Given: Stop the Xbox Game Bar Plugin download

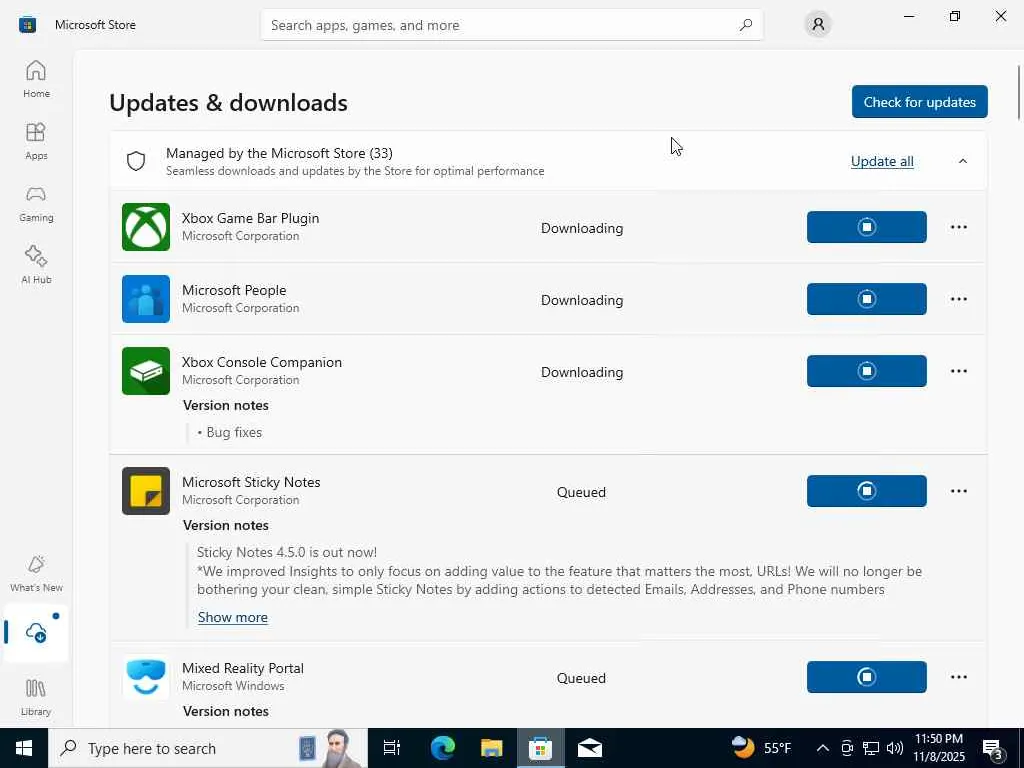Looking at the screenshot, I should coord(867,227).
